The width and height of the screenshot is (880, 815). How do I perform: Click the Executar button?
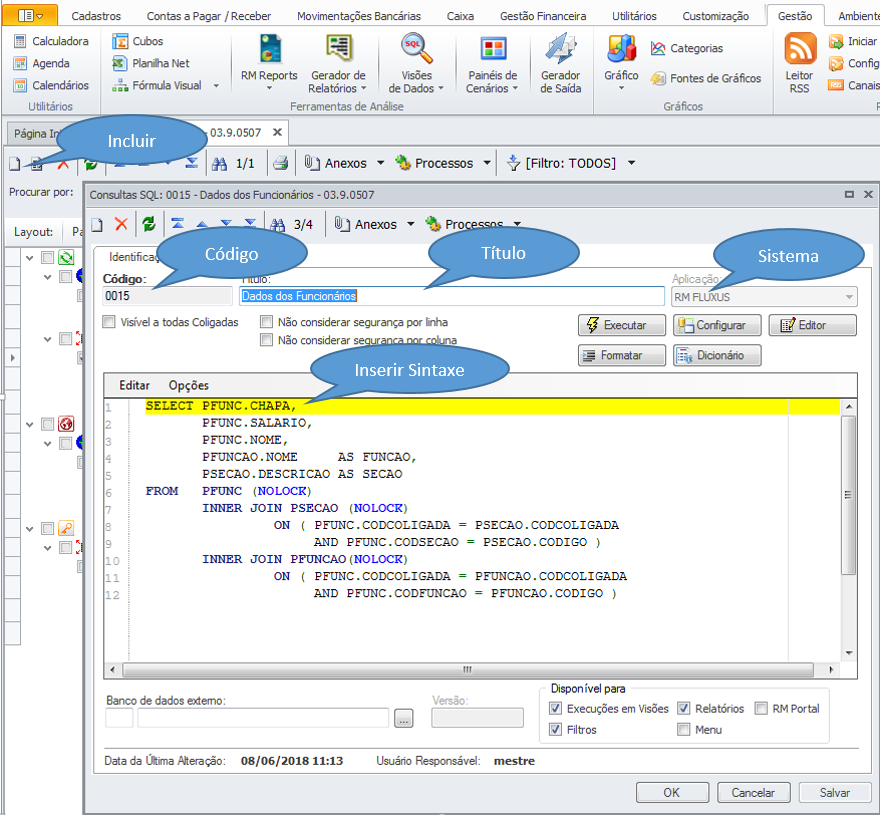(x=622, y=325)
